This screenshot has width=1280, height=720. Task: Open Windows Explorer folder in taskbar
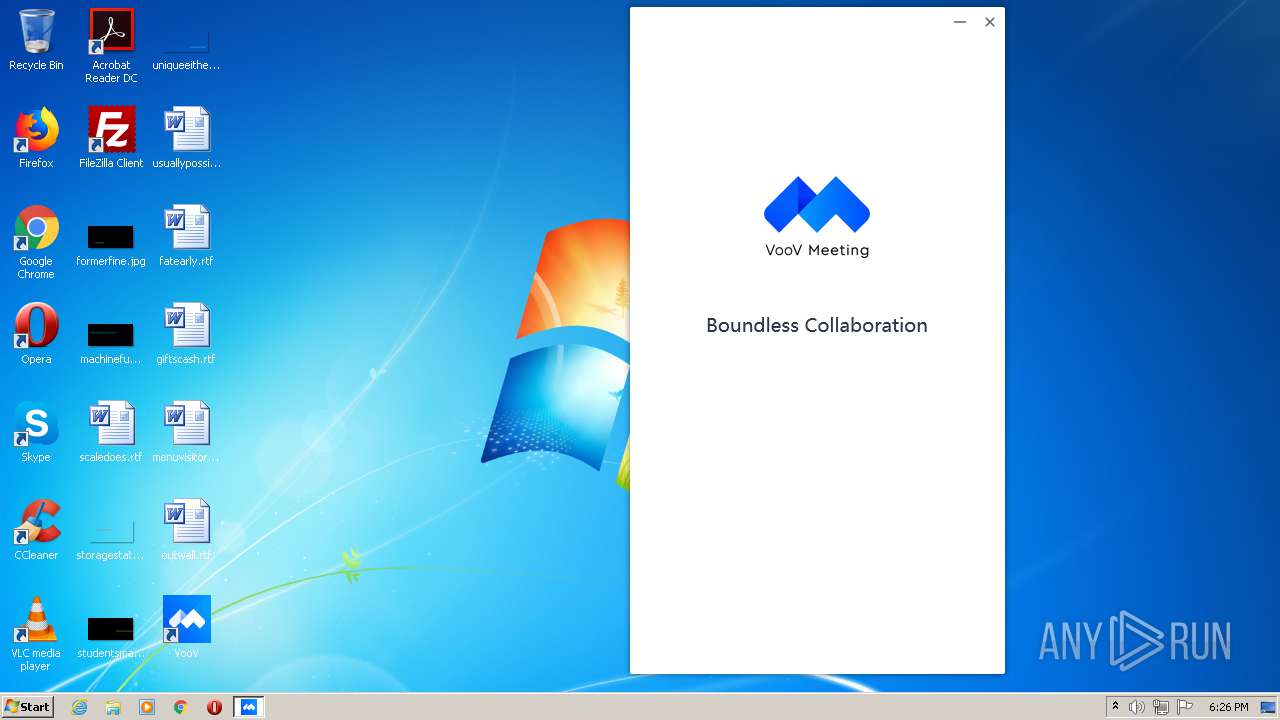pyautogui.click(x=113, y=707)
